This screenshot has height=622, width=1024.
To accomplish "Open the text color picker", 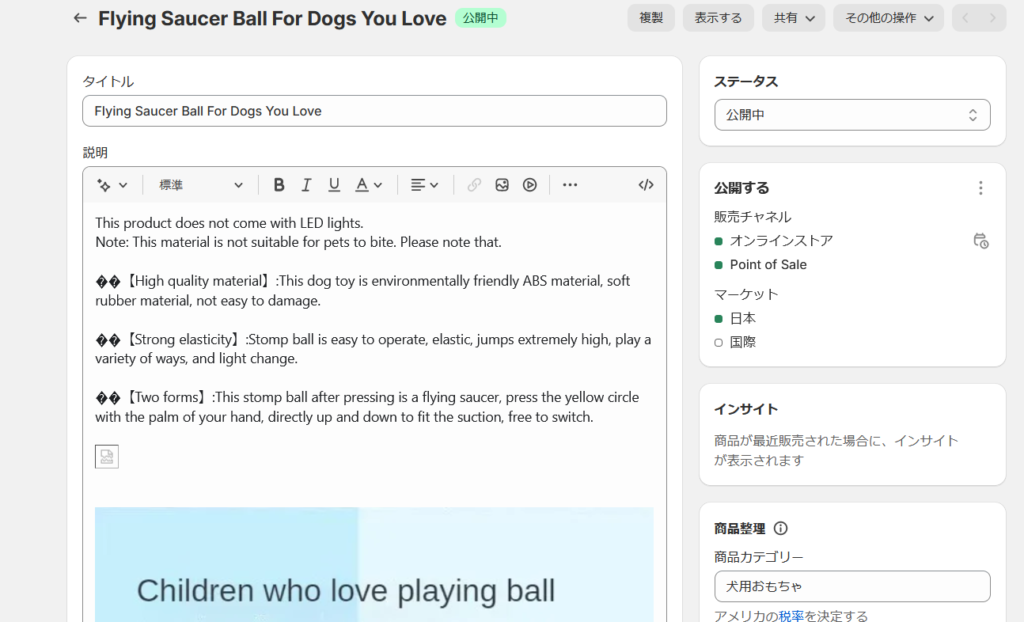I will pyautogui.click(x=368, y=185).
